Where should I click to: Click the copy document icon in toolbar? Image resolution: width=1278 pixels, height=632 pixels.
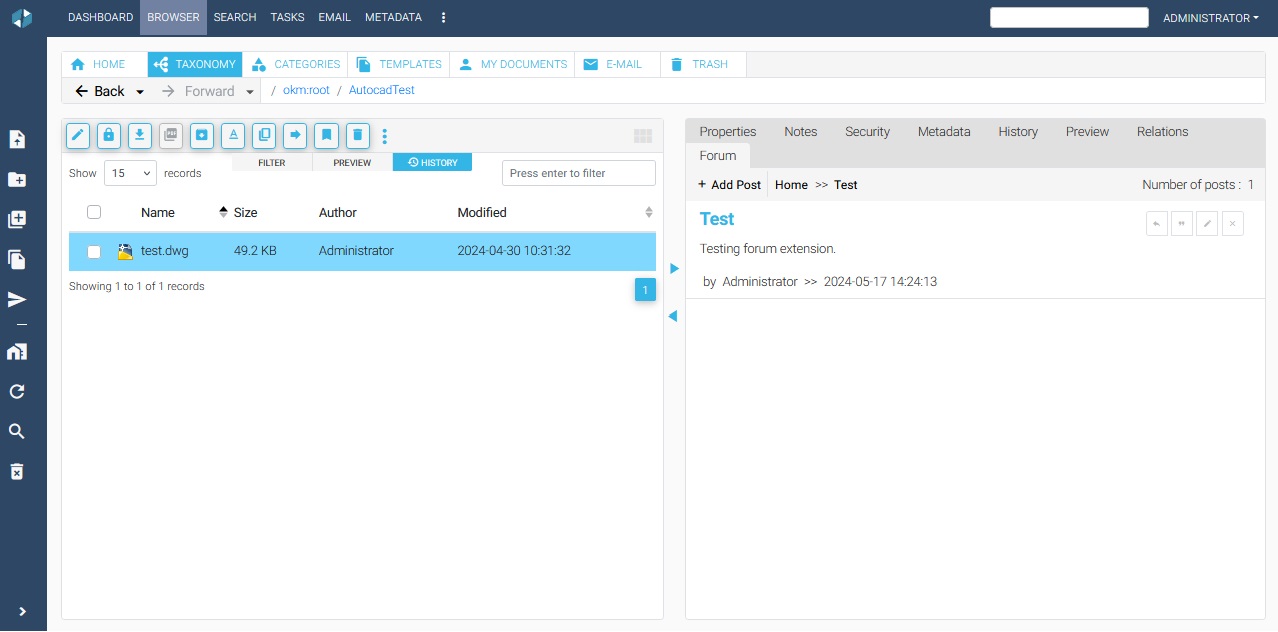264,135
